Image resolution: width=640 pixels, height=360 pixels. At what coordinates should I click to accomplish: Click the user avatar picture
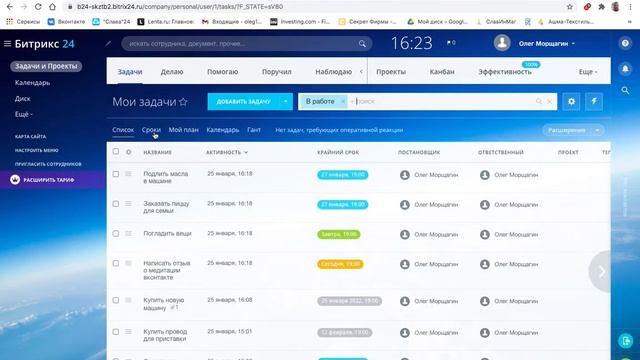(x=502, y=43)
